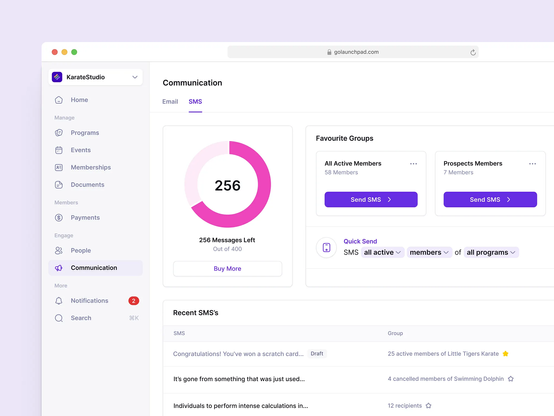Unfavourite the Little Tigers Karate star
The height and width of the screenshot is (416, 554).
(x=506, y=354)
